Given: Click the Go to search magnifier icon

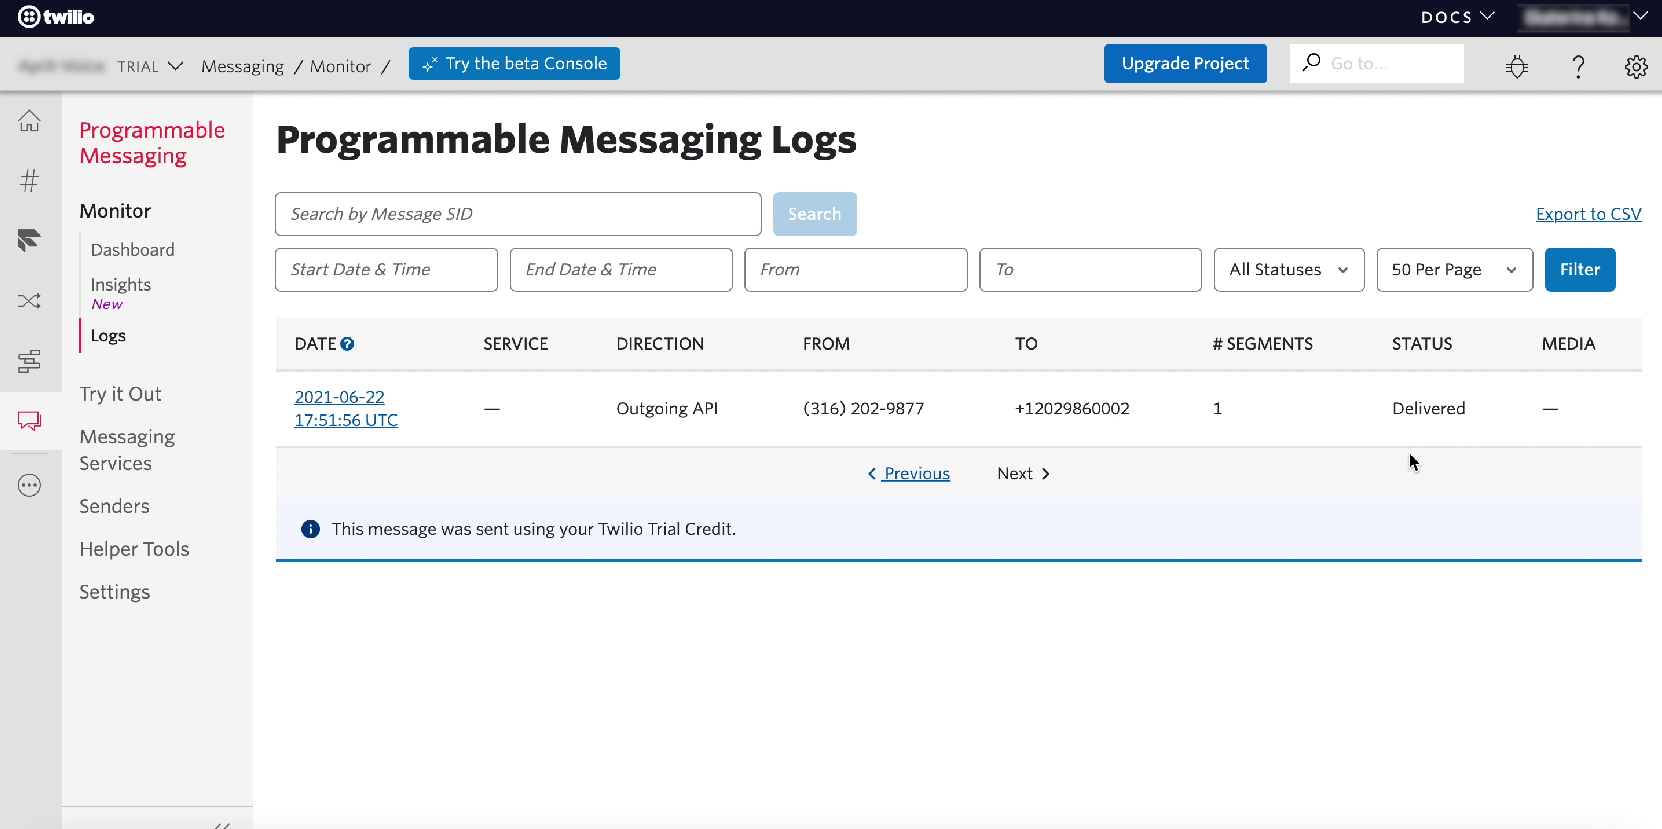Looking at the screenshot, I should click(1311, 63).
